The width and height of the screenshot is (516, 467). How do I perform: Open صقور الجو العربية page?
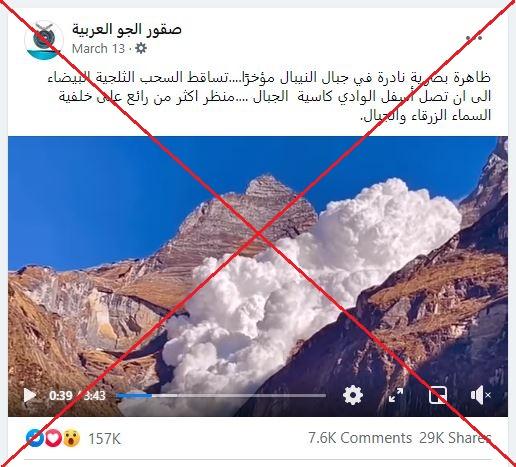[x=127, y=30]
